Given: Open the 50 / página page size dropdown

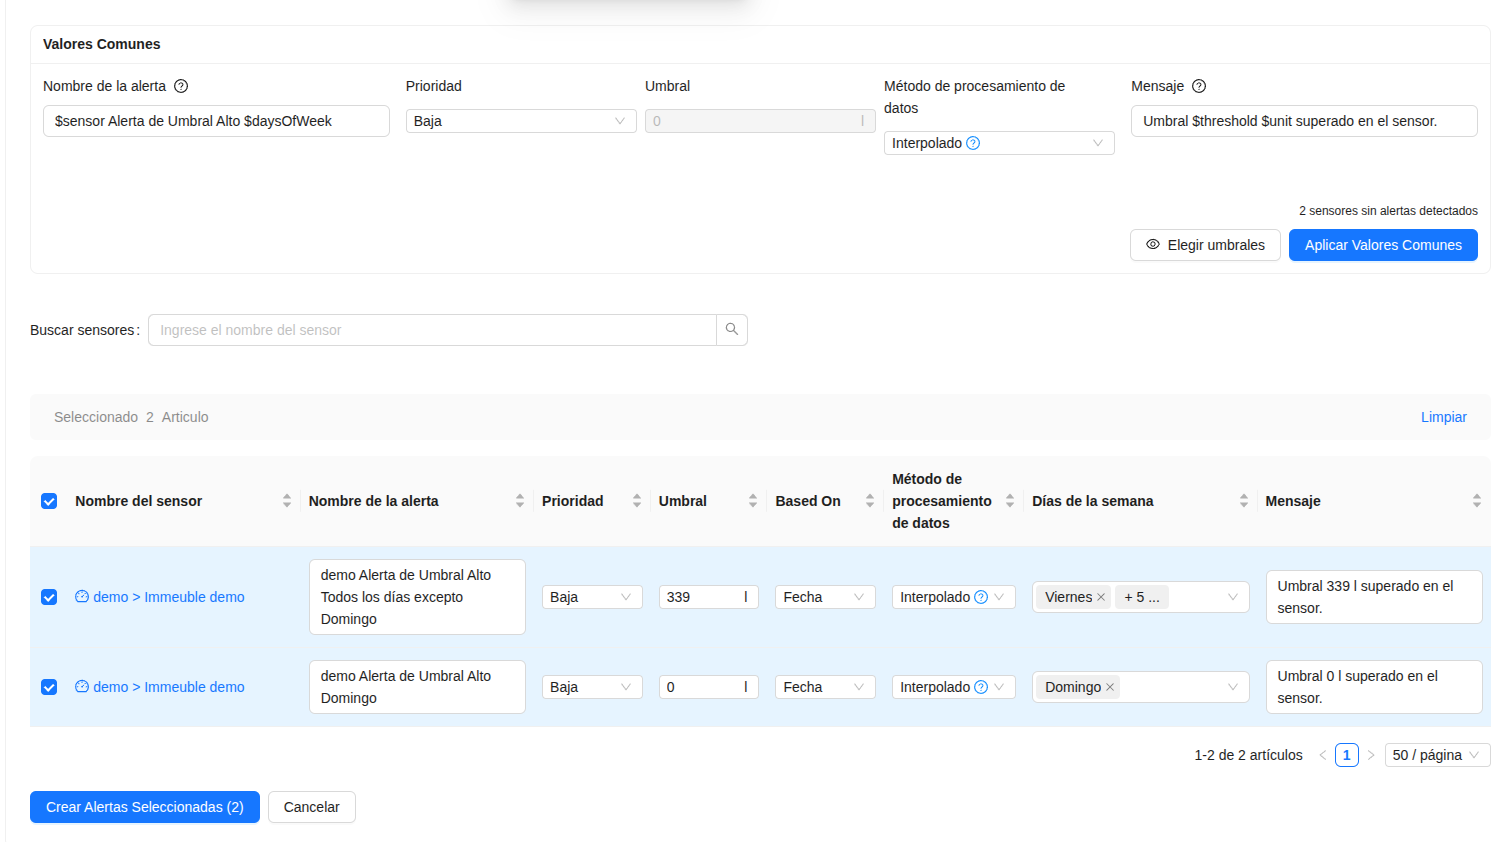Looking at the screenshot, I should (x=1436, y=755).
